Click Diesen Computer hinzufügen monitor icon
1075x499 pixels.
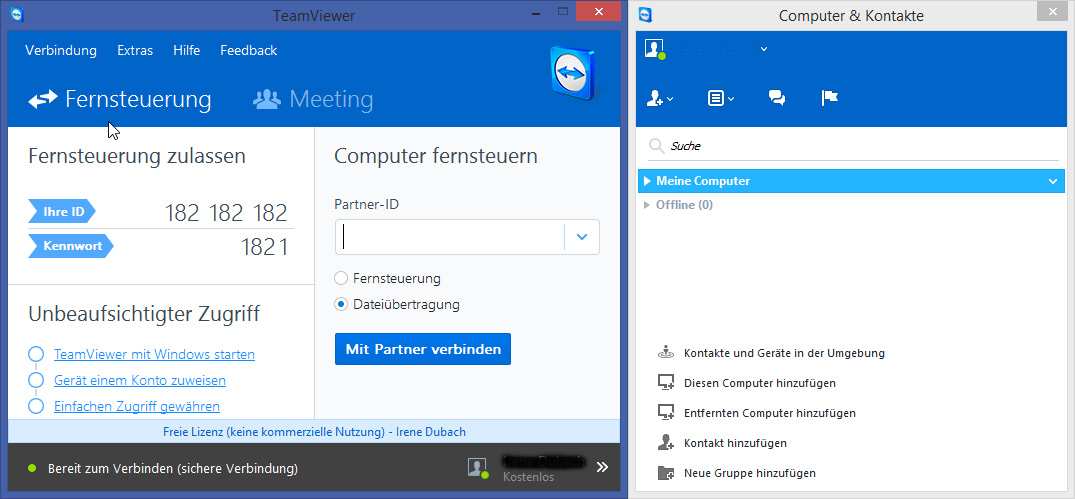[x=666, y=382]
